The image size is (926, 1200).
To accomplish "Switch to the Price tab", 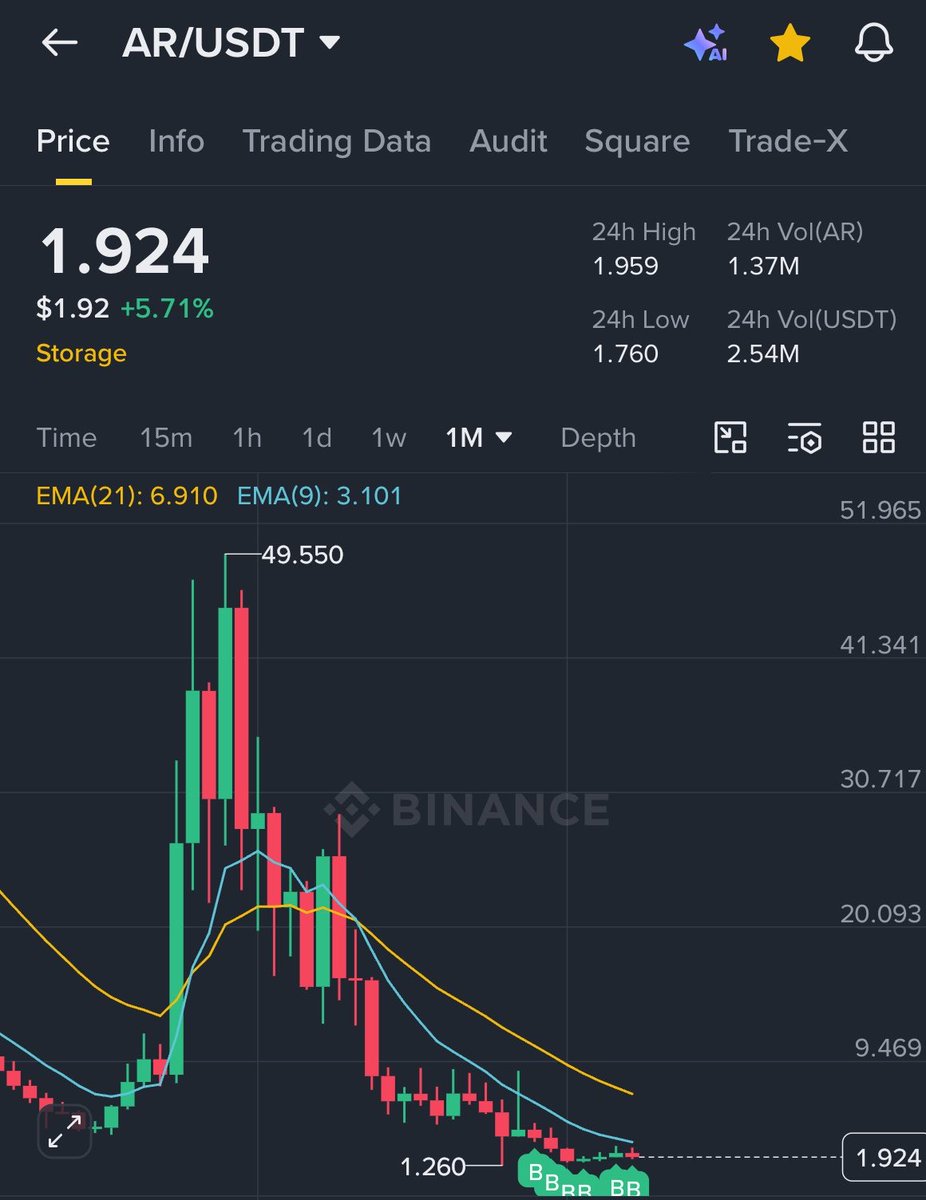I will pos(73,142).
